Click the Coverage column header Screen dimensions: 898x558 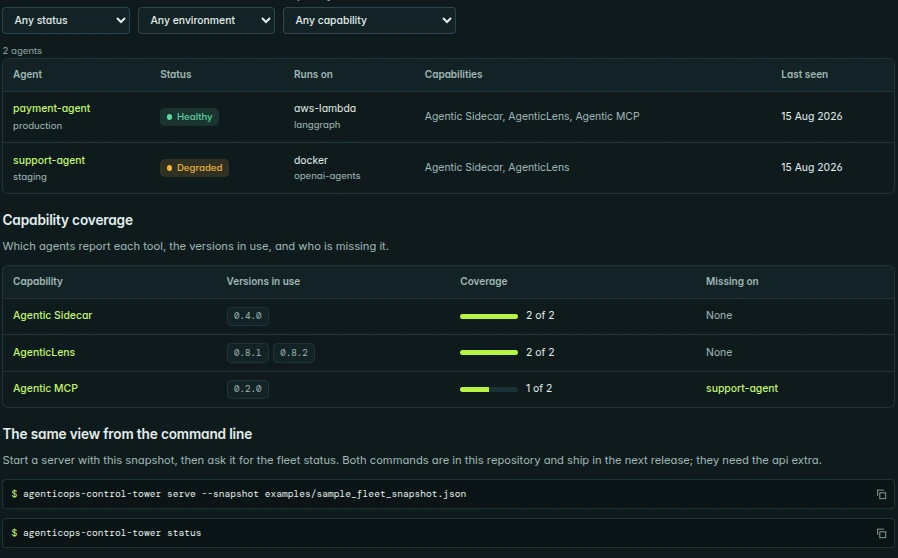[483, 281]
